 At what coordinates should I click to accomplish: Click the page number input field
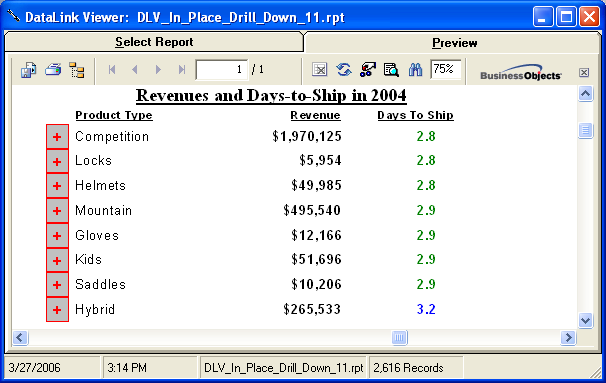tap(222, 70)
